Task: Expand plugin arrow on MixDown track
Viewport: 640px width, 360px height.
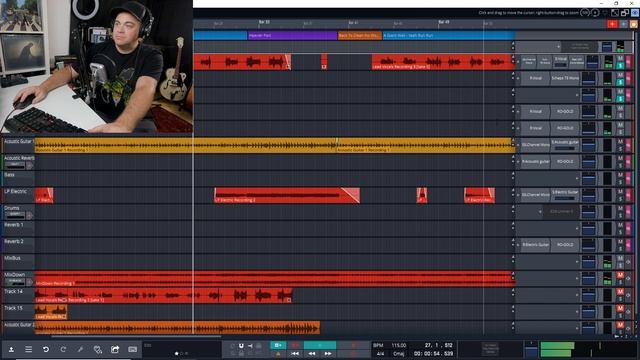Action: [x=577, y=278]
